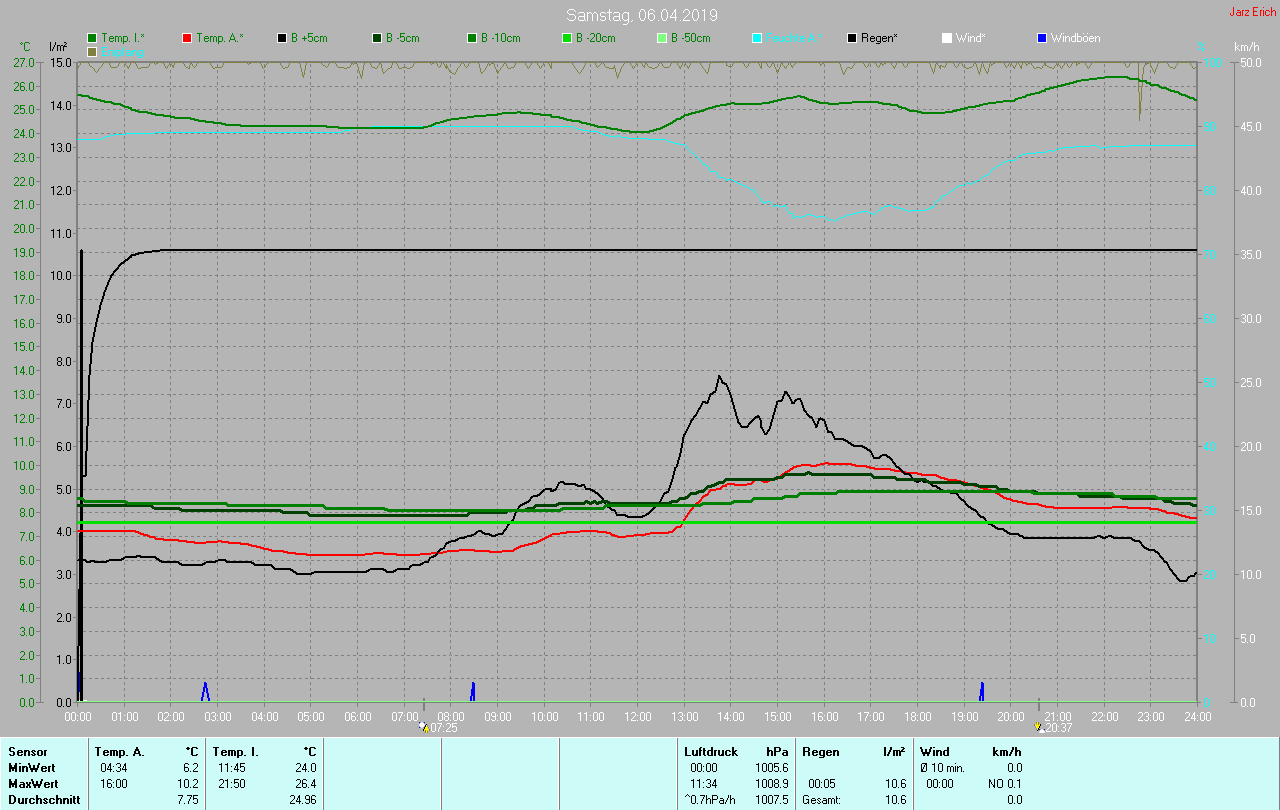Screen dimensions: 1280x810
Task: Click the B -50cm legend square
Action: pos(661,38)
